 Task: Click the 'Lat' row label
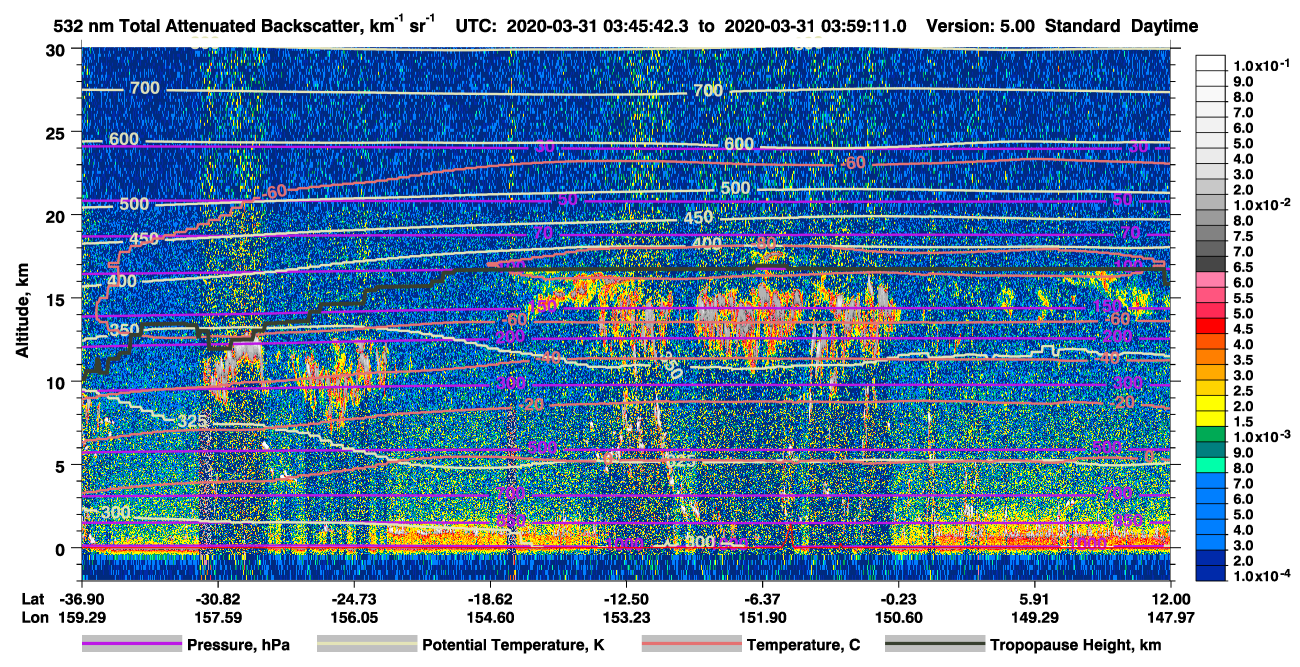click(33, 598)
